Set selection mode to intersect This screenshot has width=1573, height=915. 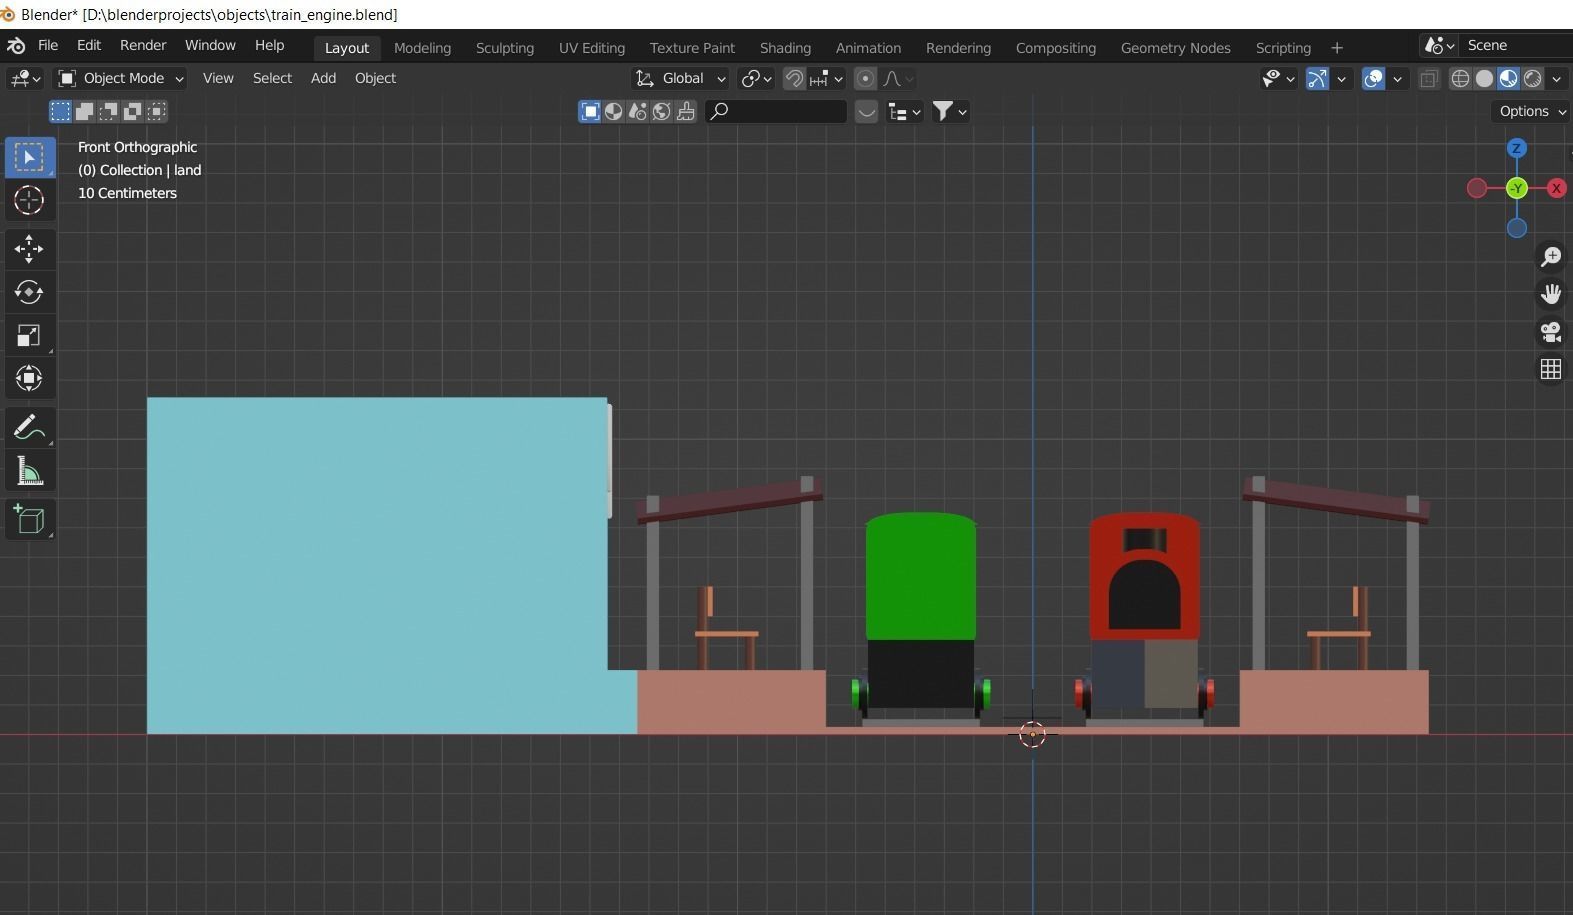(157, 111)
